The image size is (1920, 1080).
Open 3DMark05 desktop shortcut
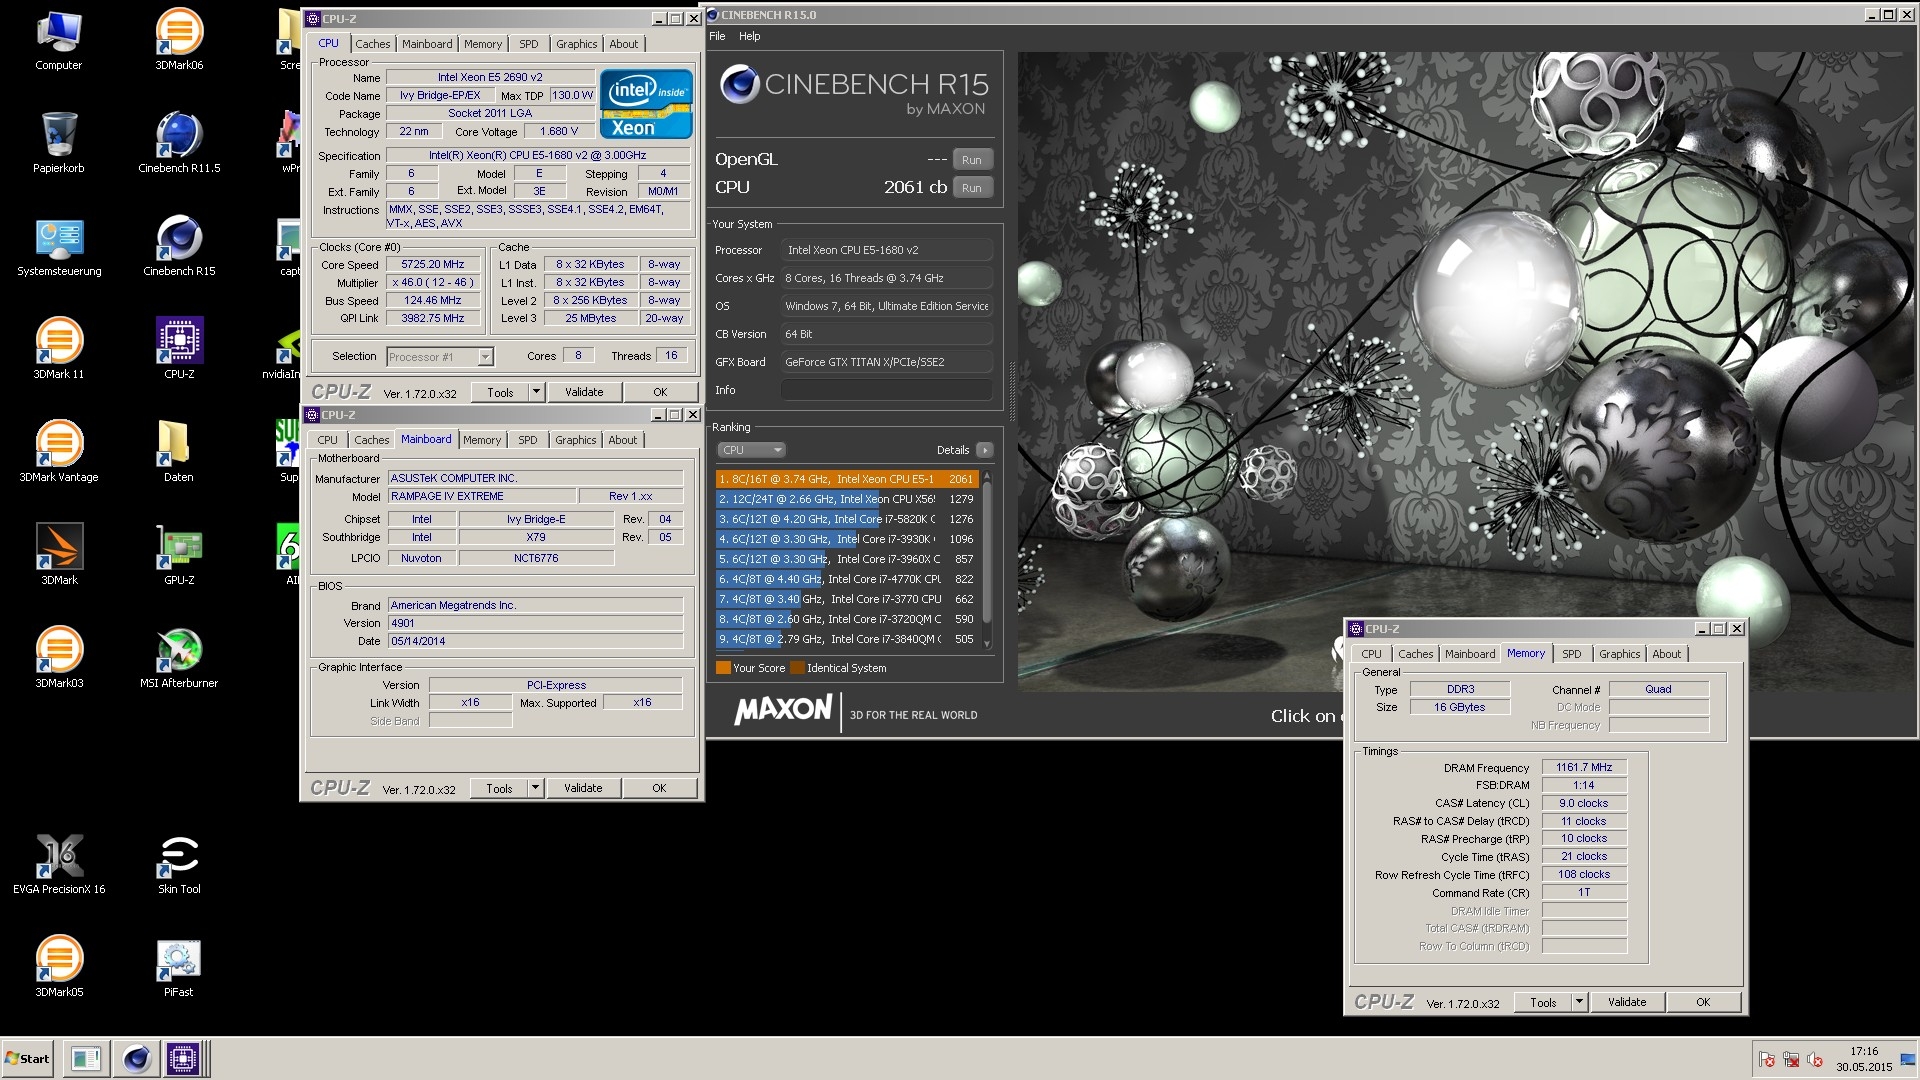coord(58,967)
